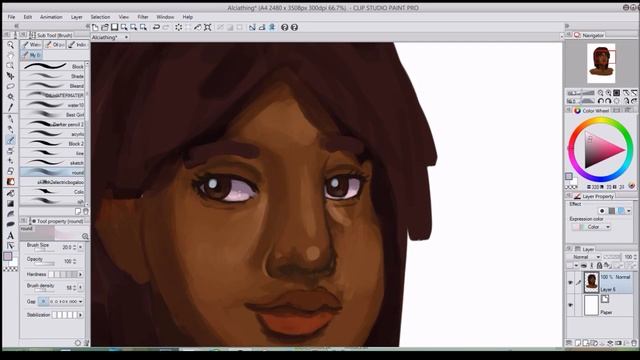Click the New document icon in command bar
This screenshot has width=640, height=360.
click(95, 27)
